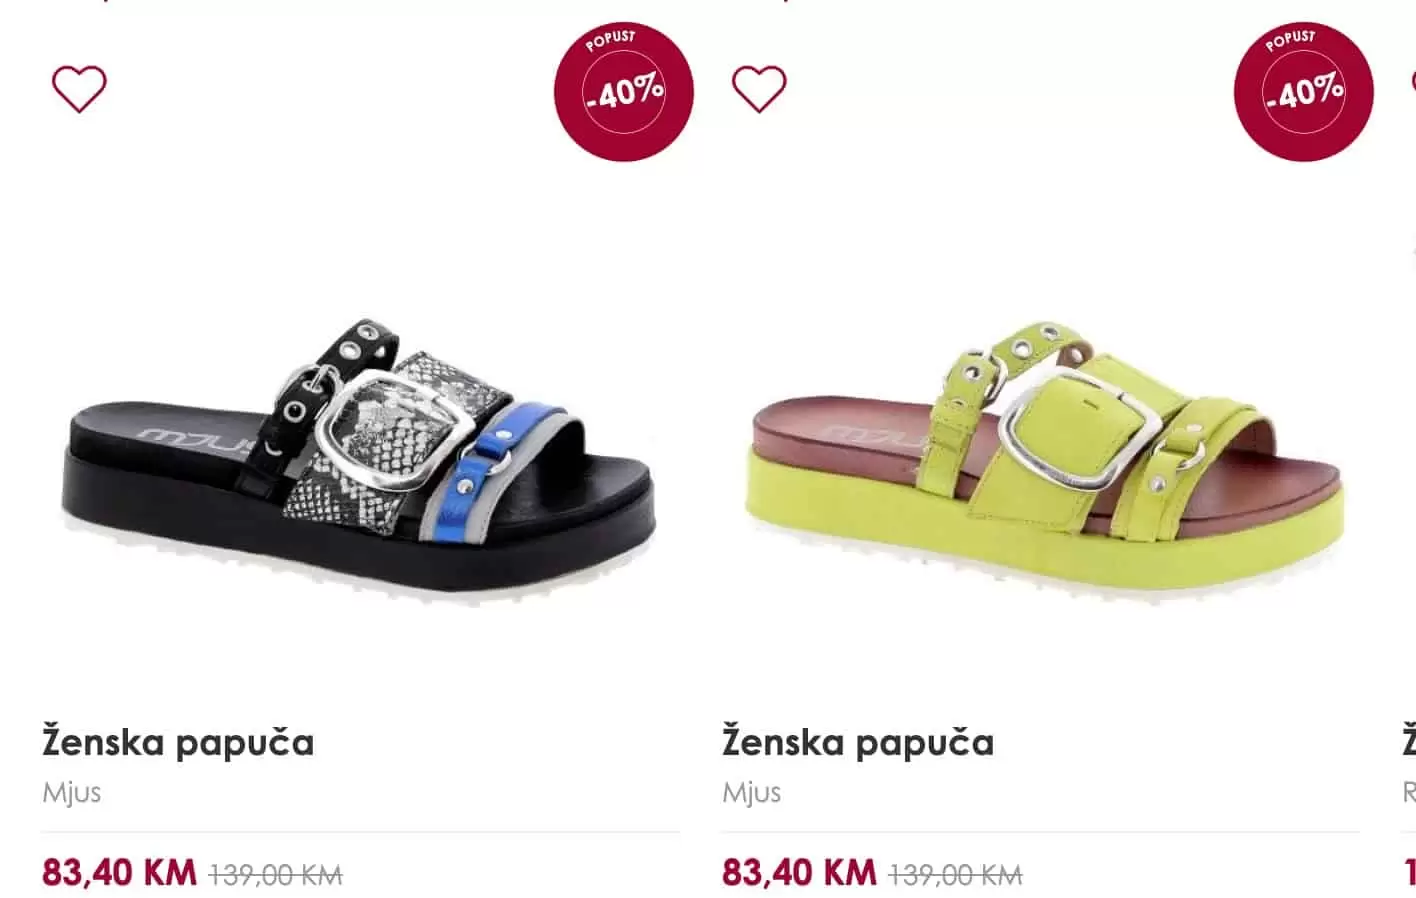Open the Ženska papuča title under the black sandal
Image resolution: width=1416 pixels, height=898 pixels.
click(x=178, y=742)
